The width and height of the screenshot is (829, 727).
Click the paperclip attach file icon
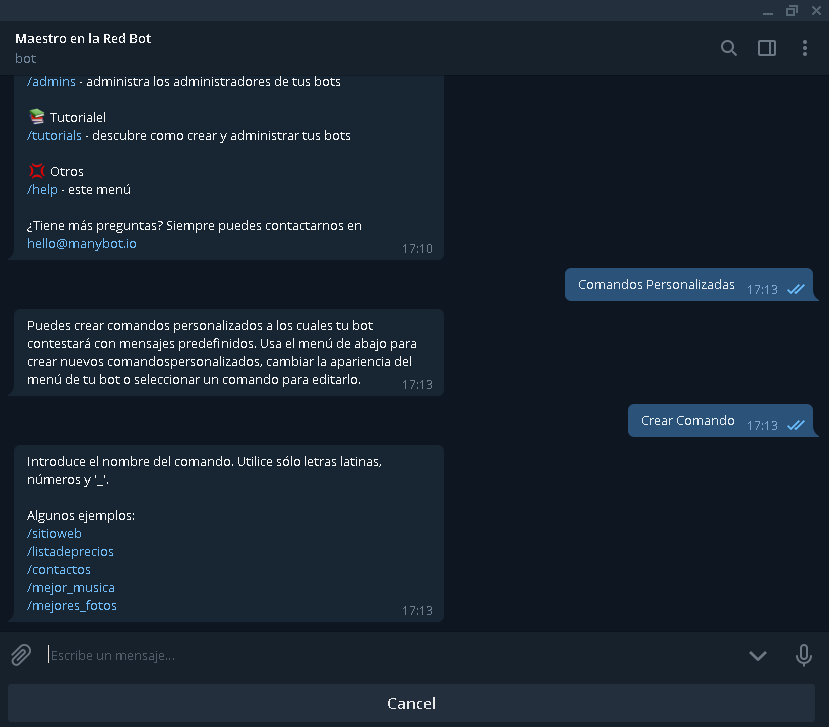click(x=21, y=655)
